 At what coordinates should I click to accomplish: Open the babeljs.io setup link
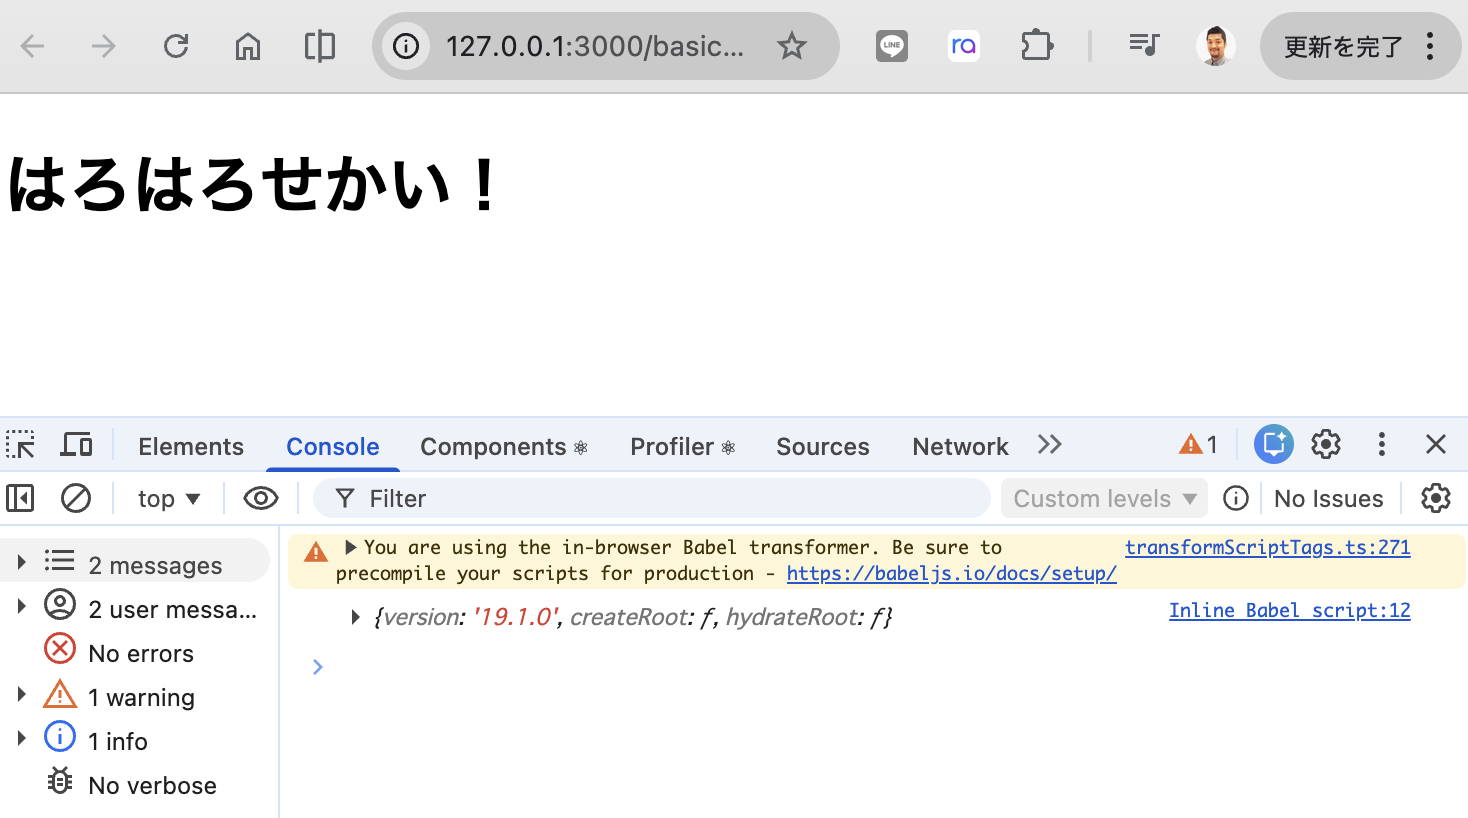tap(950, 573)
